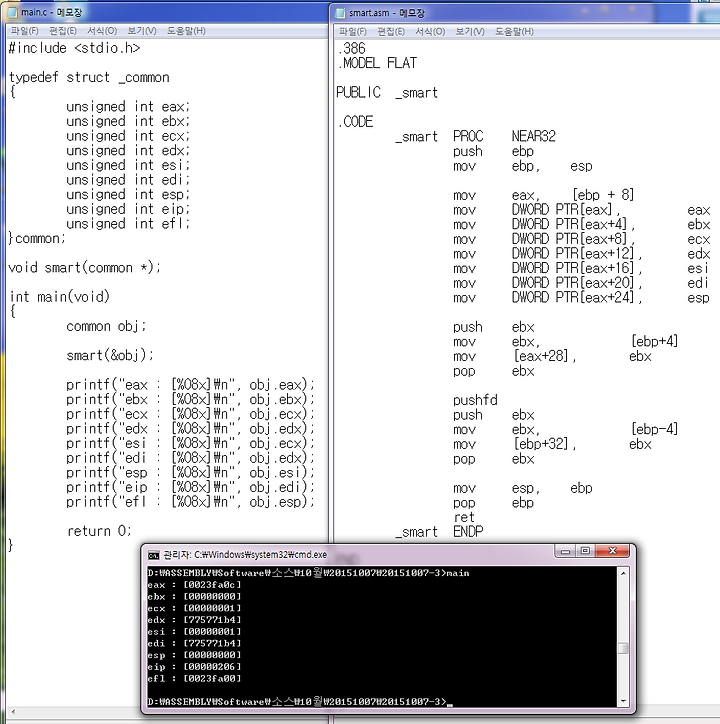Click the cmd window vertical scroll thumb
Image resolution: width=720 pixels, height=724 pixels.
[623, 648]
